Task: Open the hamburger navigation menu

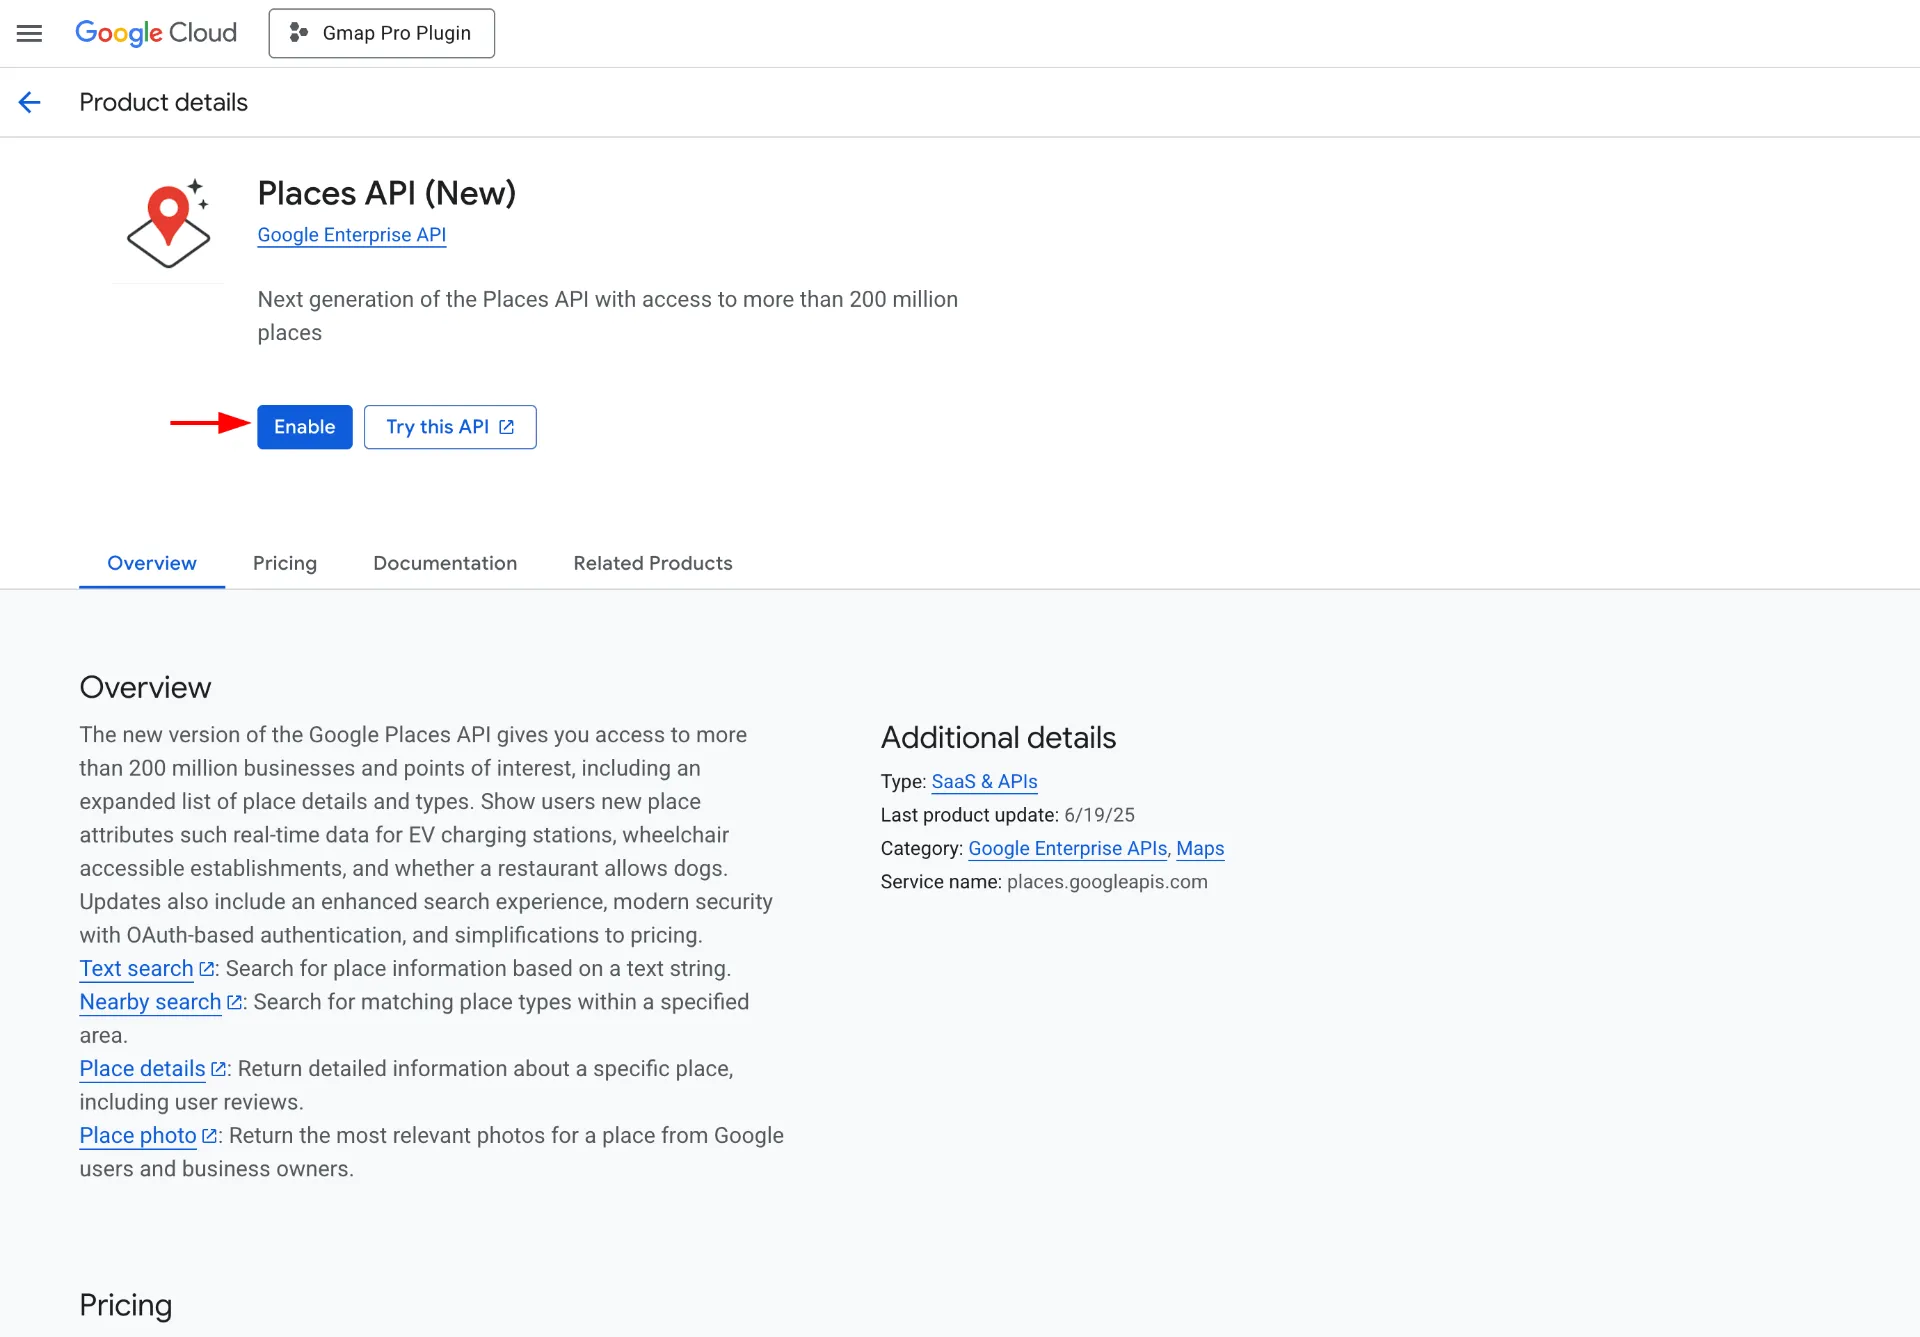Action: (x=30, y=33)
